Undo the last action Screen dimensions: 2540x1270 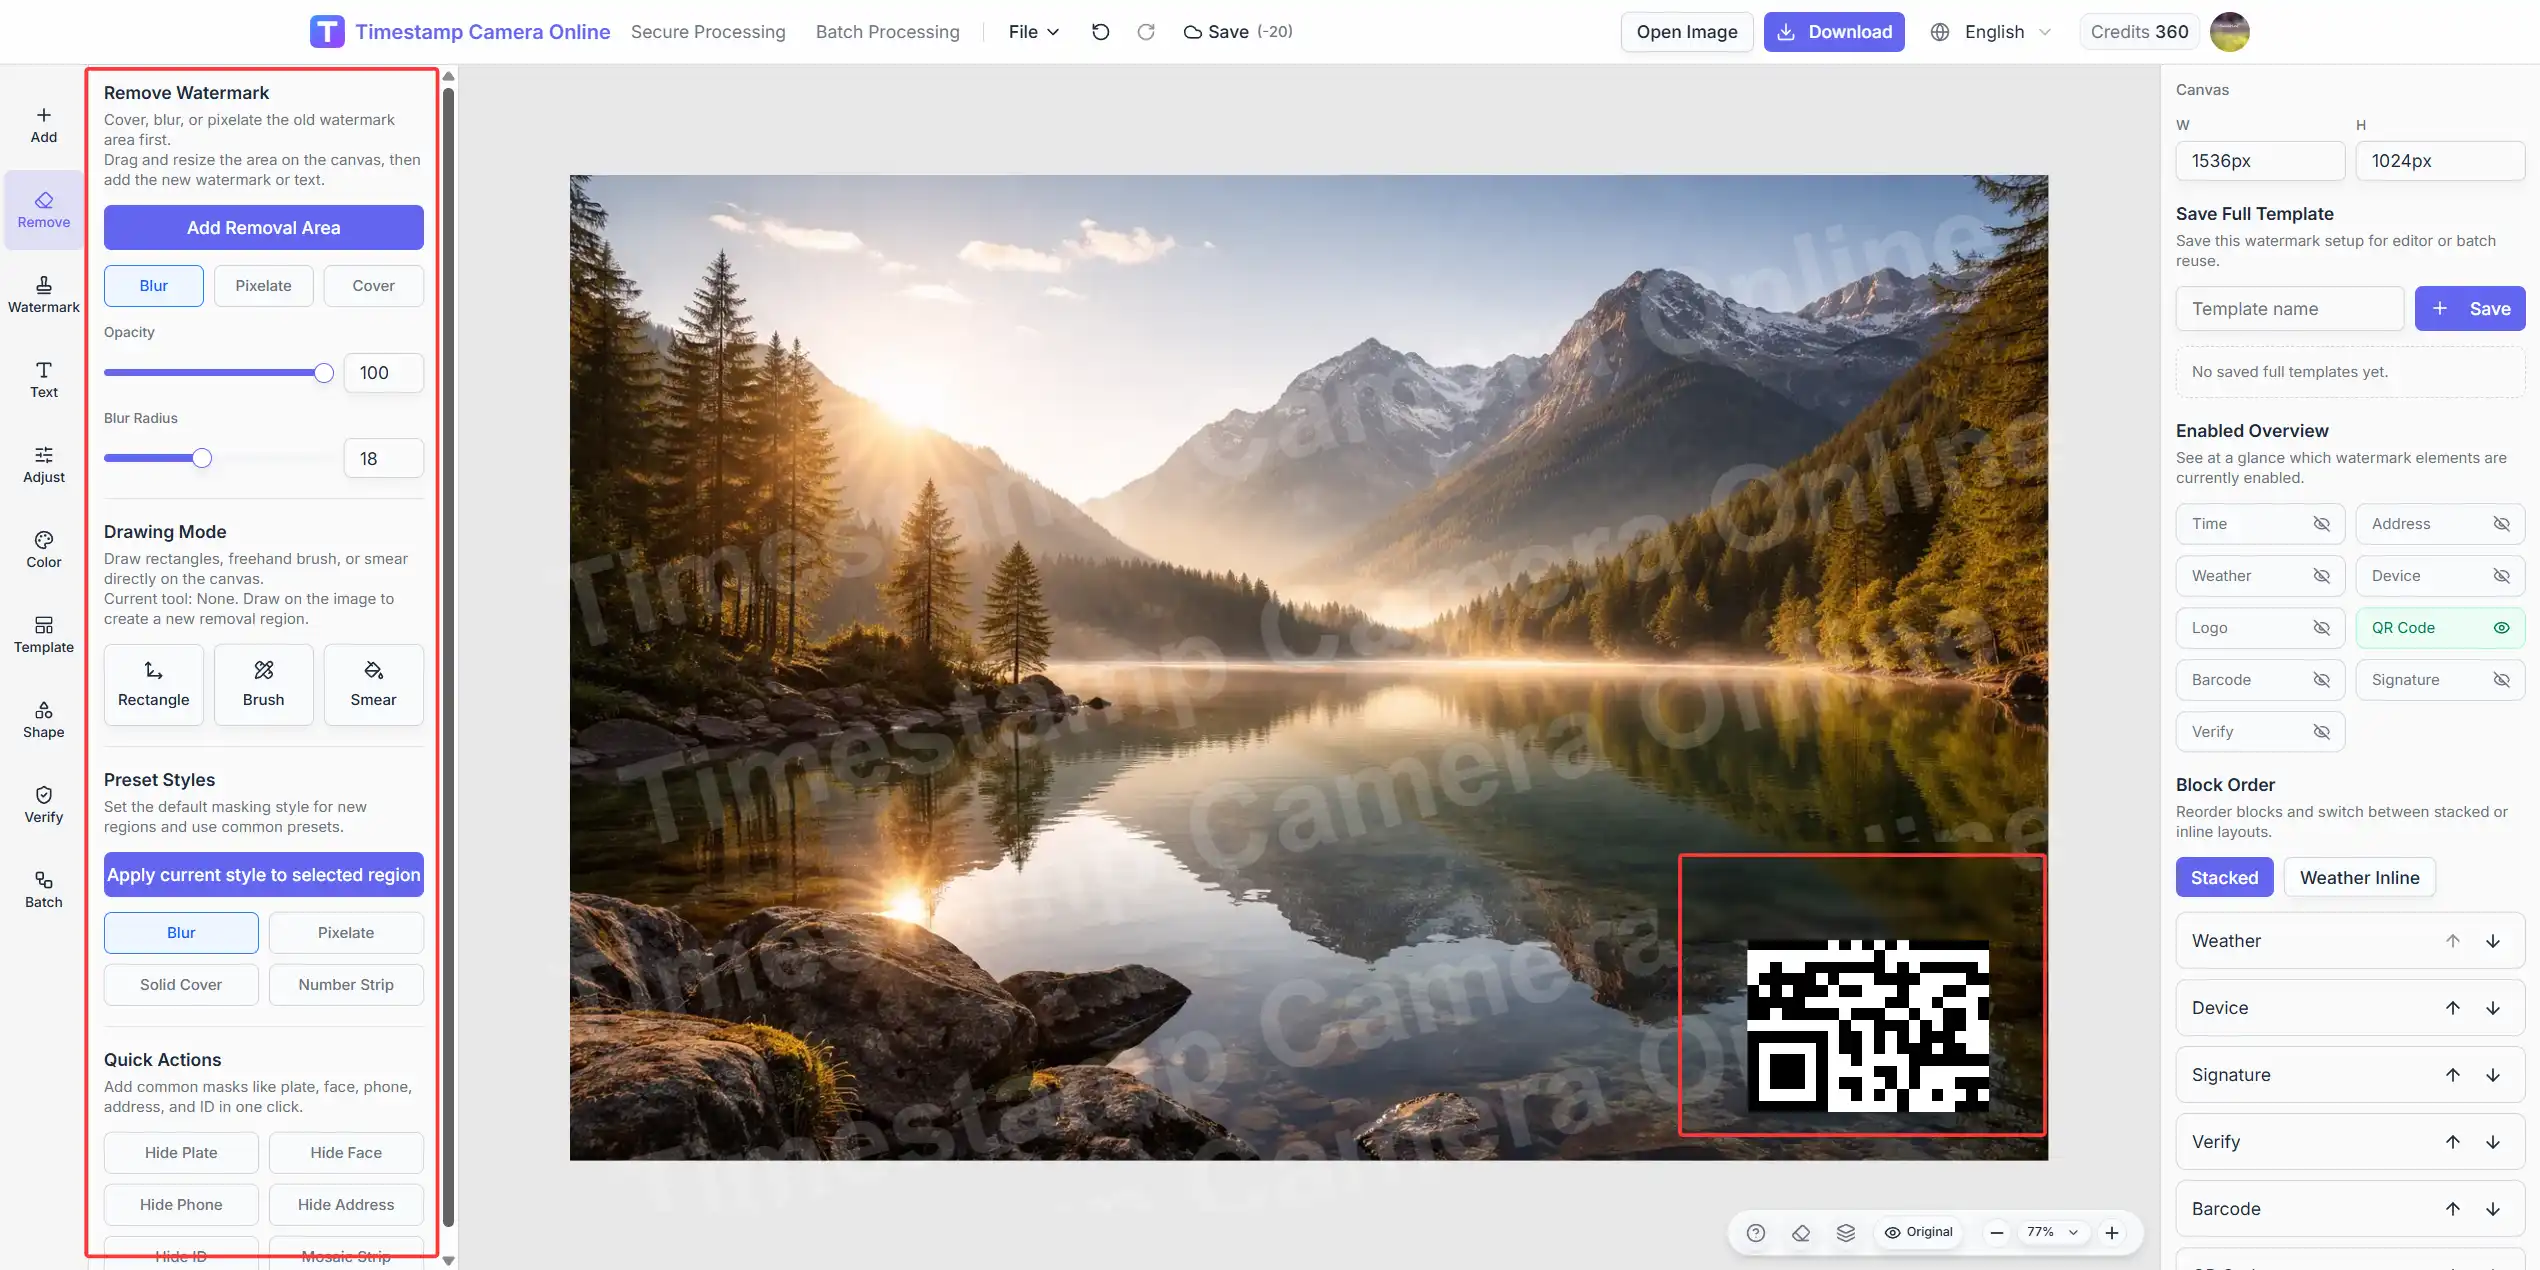[x=1100, y=32]
